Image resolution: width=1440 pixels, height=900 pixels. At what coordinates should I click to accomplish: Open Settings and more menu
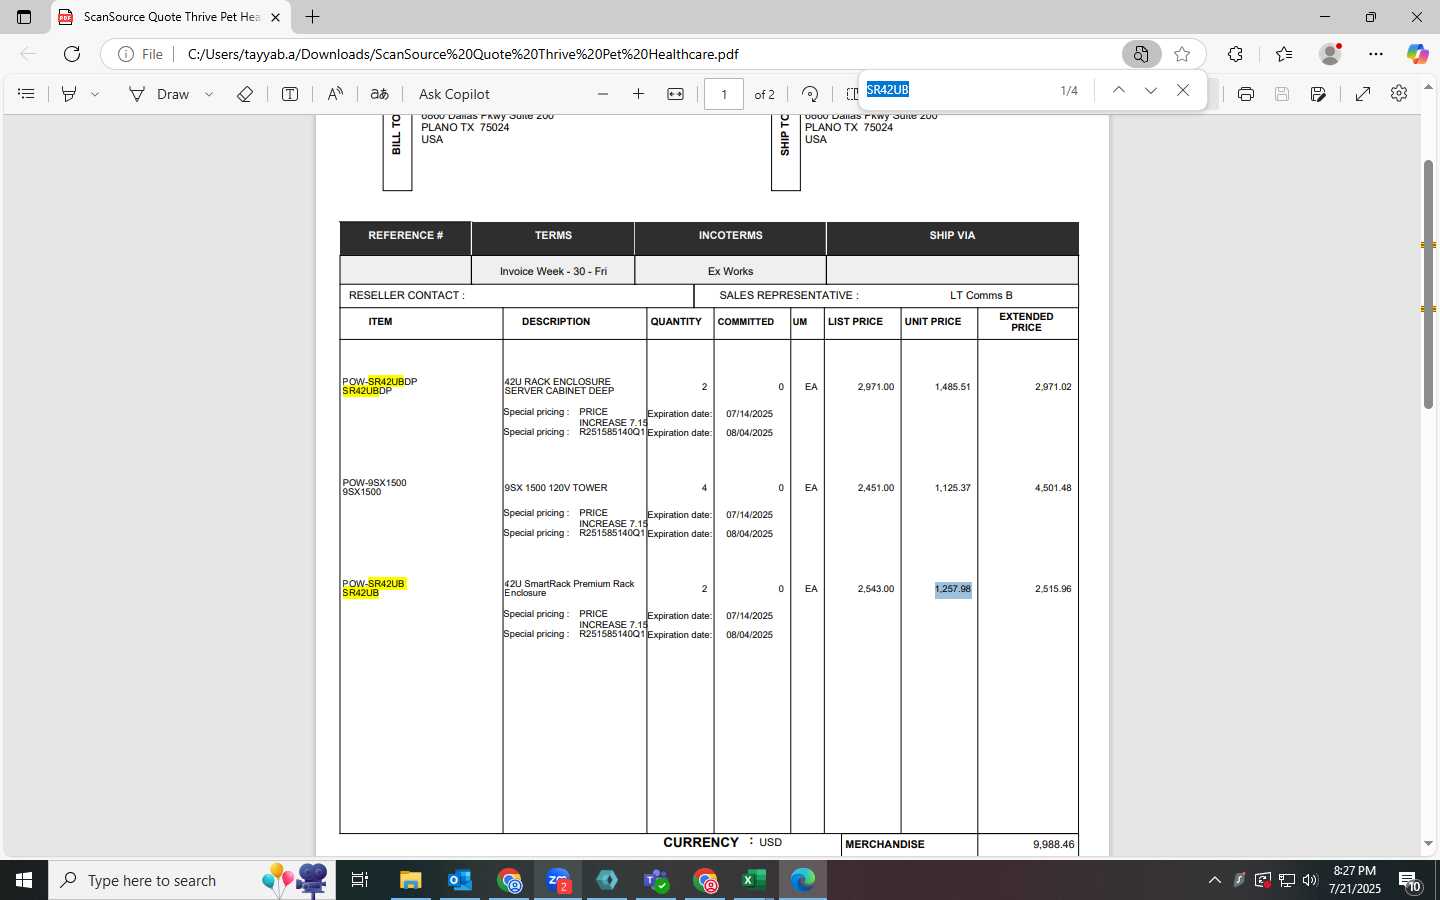(1376, 54)
